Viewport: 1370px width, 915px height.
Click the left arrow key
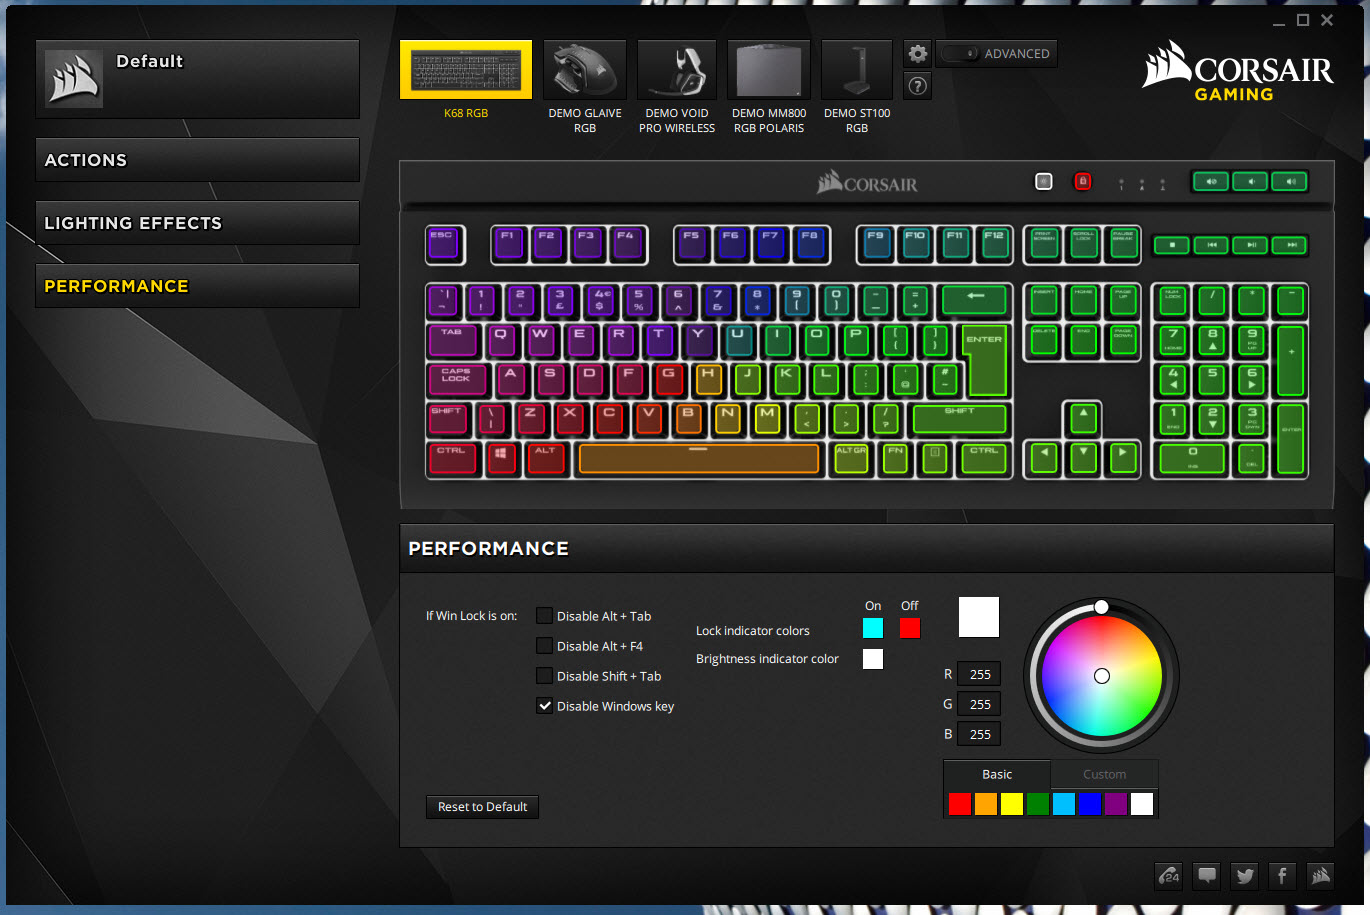point(1044,458)
